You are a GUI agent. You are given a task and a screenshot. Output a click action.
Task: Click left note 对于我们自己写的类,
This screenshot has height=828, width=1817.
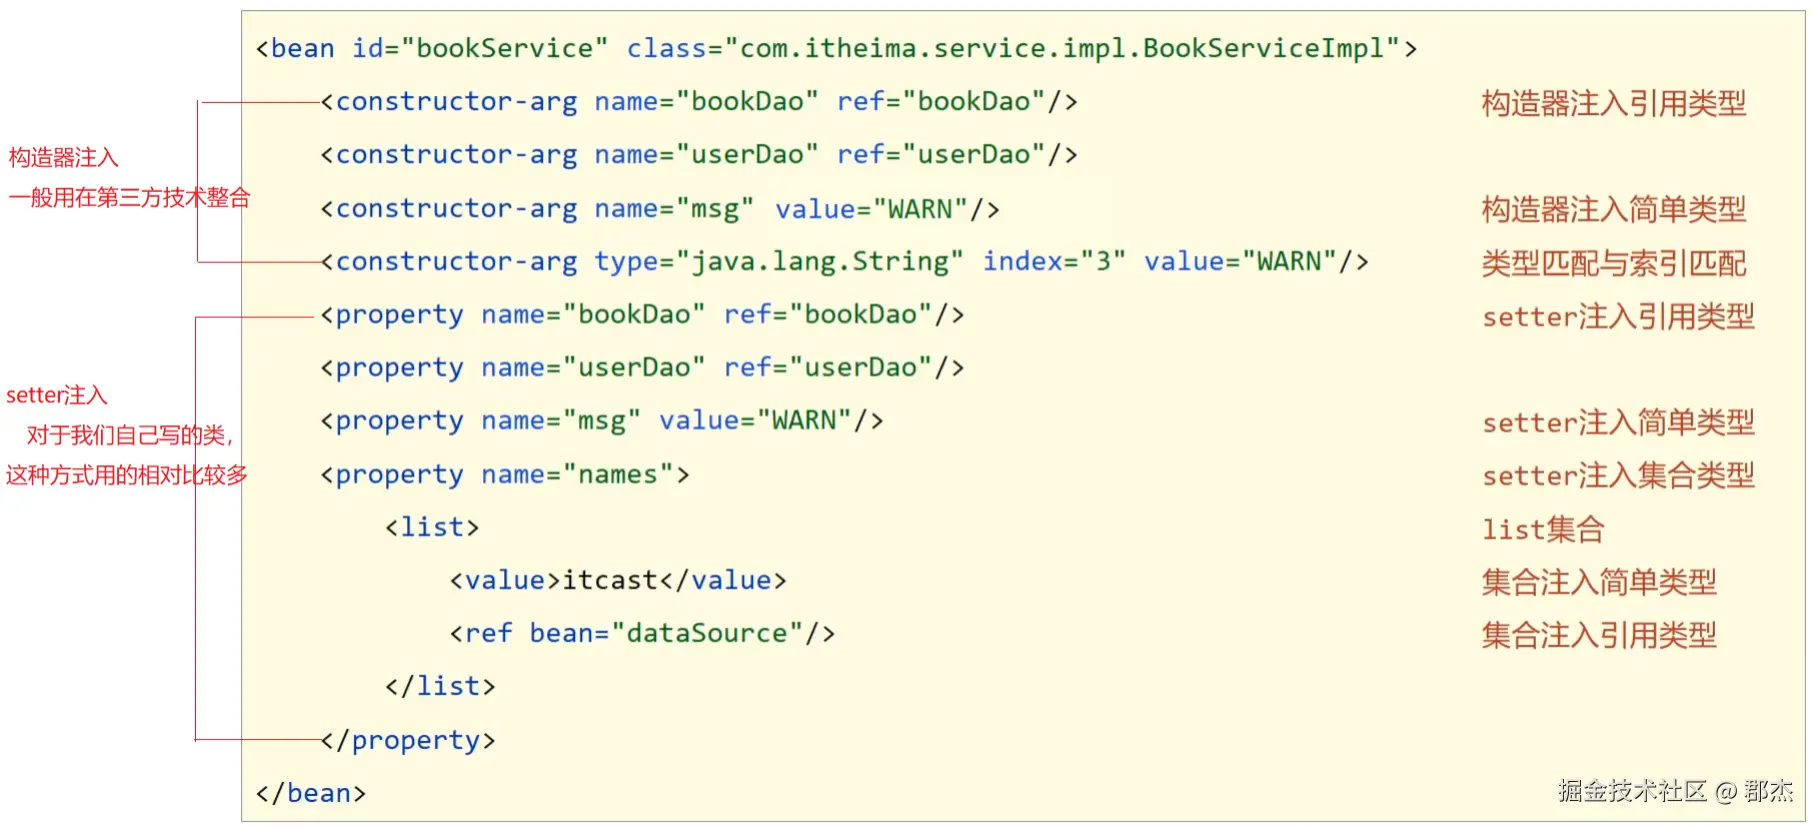130,435
